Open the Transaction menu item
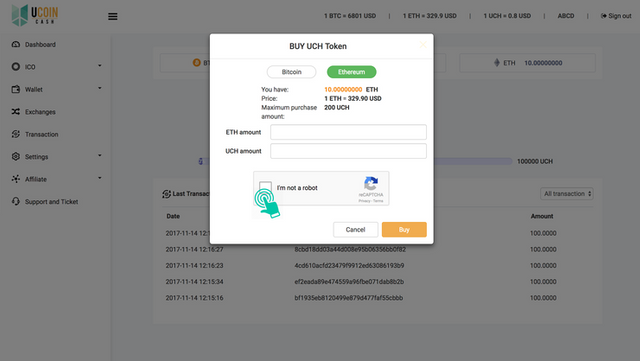The height and width of the screenshot is (361, 640). tap(42, 134)
